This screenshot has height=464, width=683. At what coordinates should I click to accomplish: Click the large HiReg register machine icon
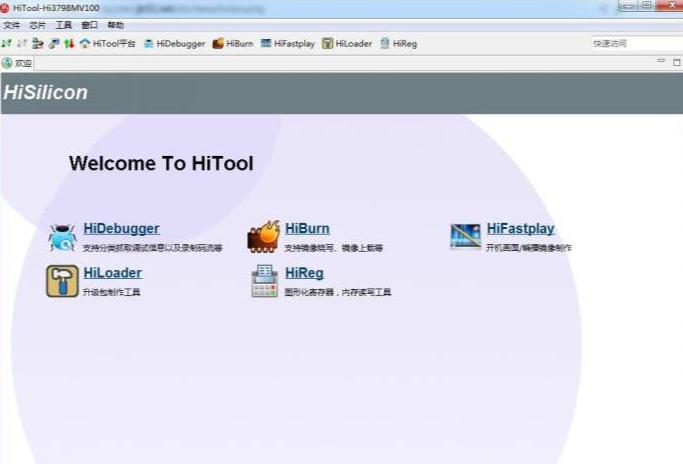(x=264, y=281)
